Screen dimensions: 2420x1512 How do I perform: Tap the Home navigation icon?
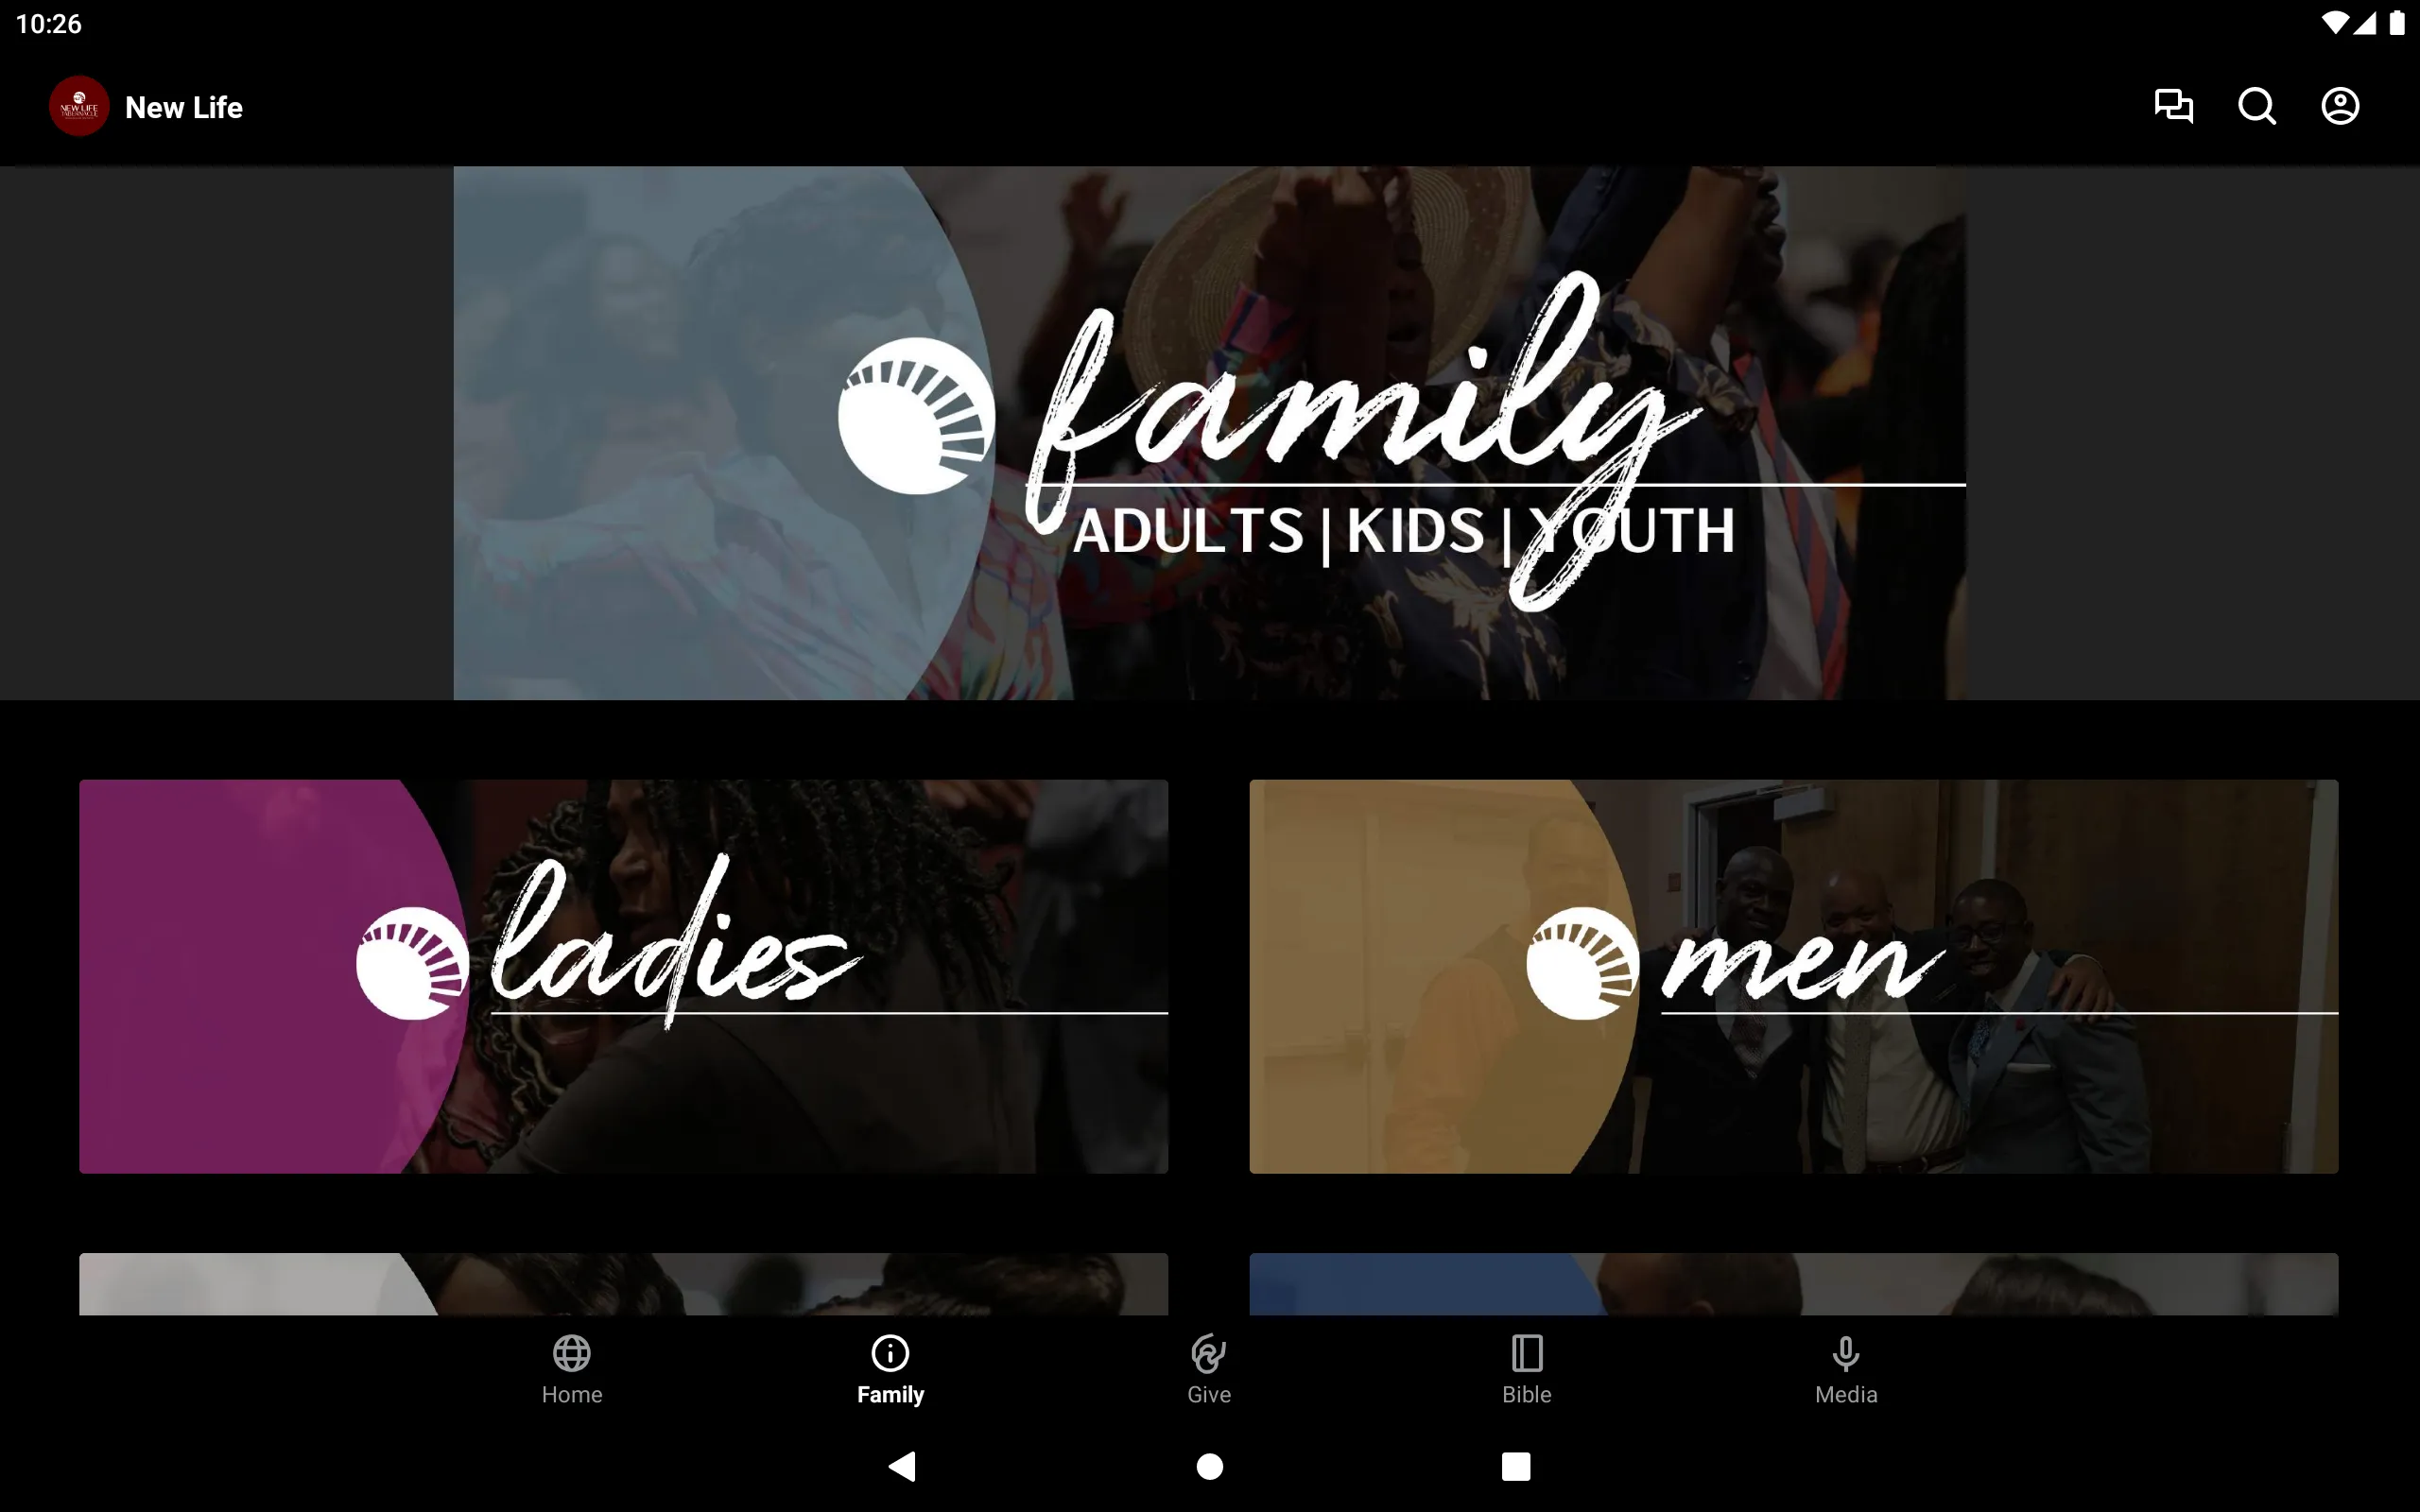pos(572,1366)
